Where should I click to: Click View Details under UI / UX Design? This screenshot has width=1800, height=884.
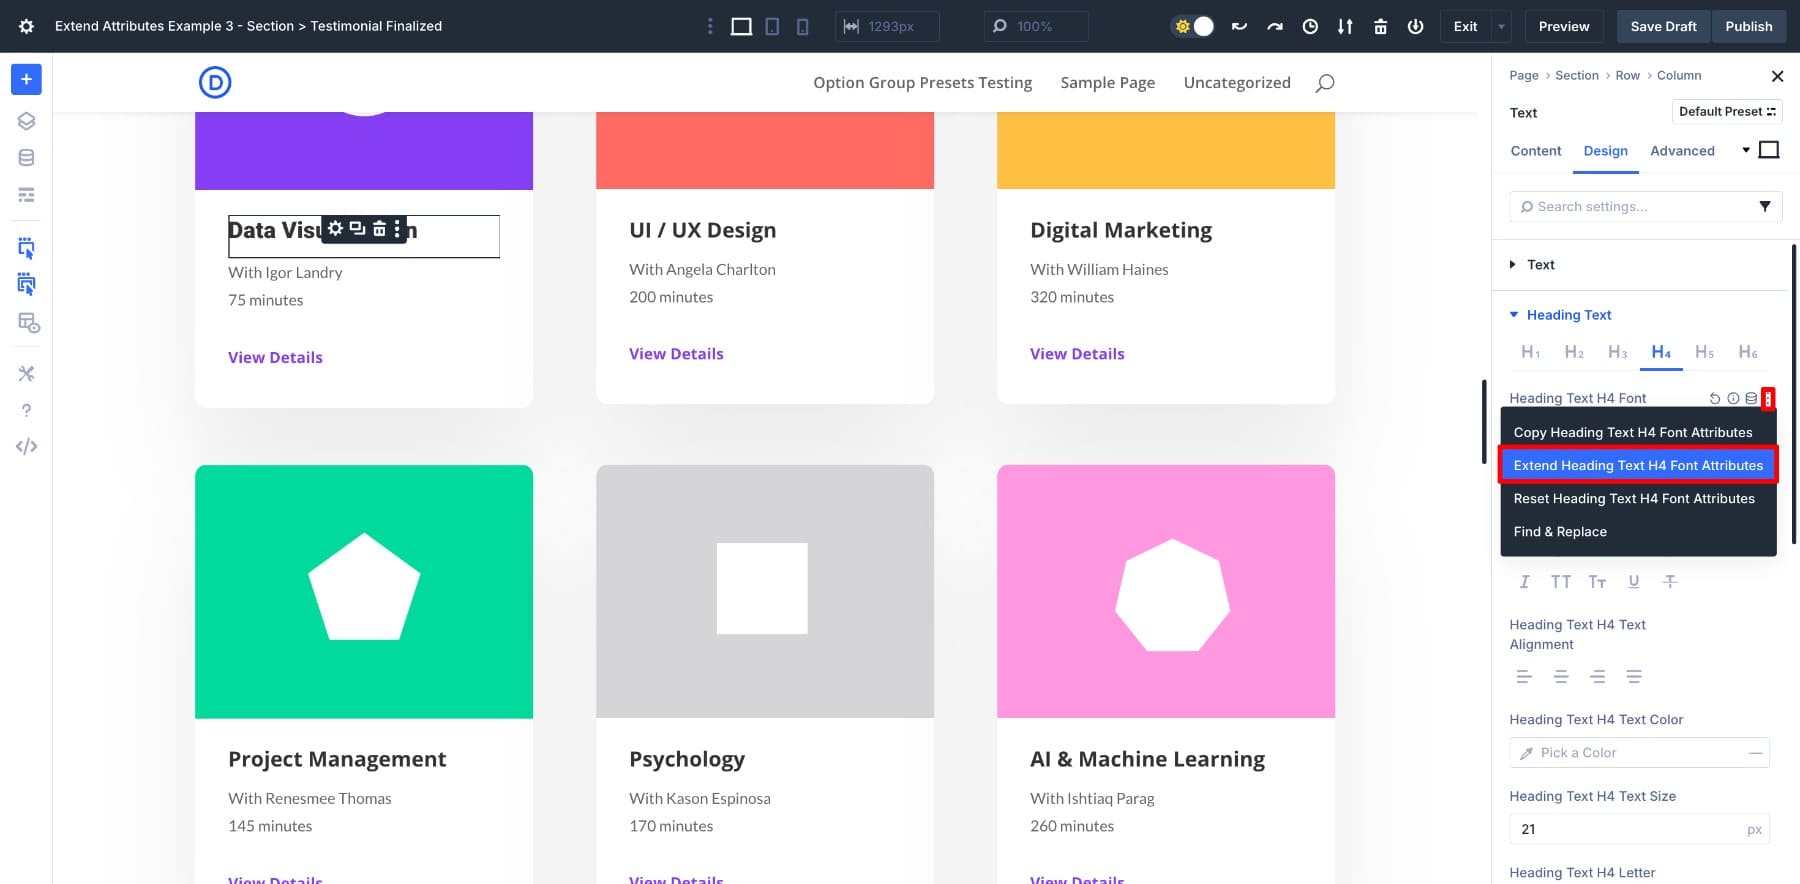coord(676,354)
